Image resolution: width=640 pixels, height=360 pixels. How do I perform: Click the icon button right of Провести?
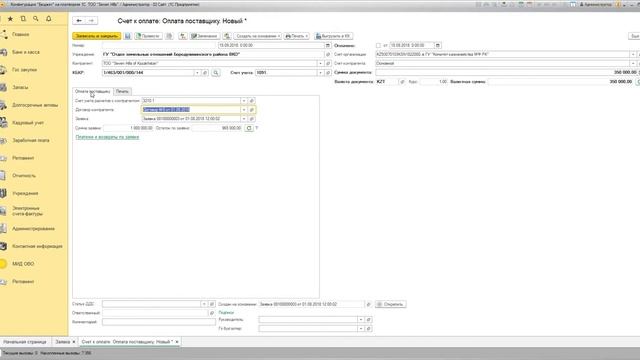(x=169, y=36)
